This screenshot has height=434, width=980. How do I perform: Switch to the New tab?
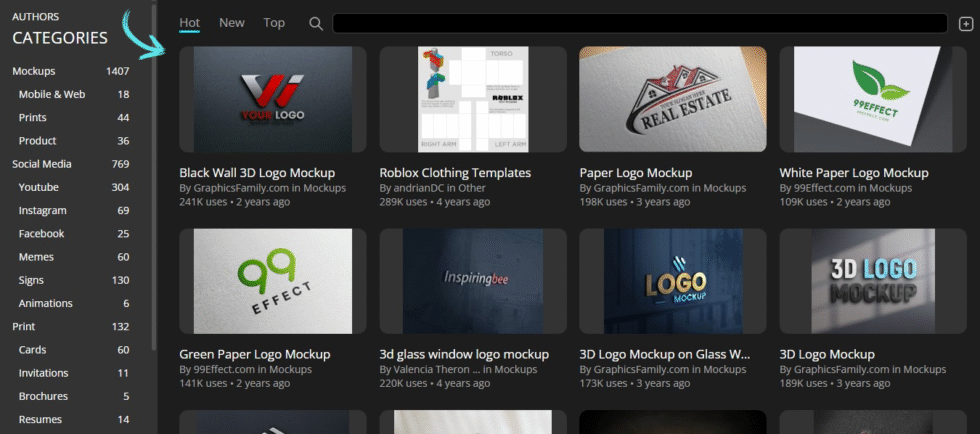point(232,23)
